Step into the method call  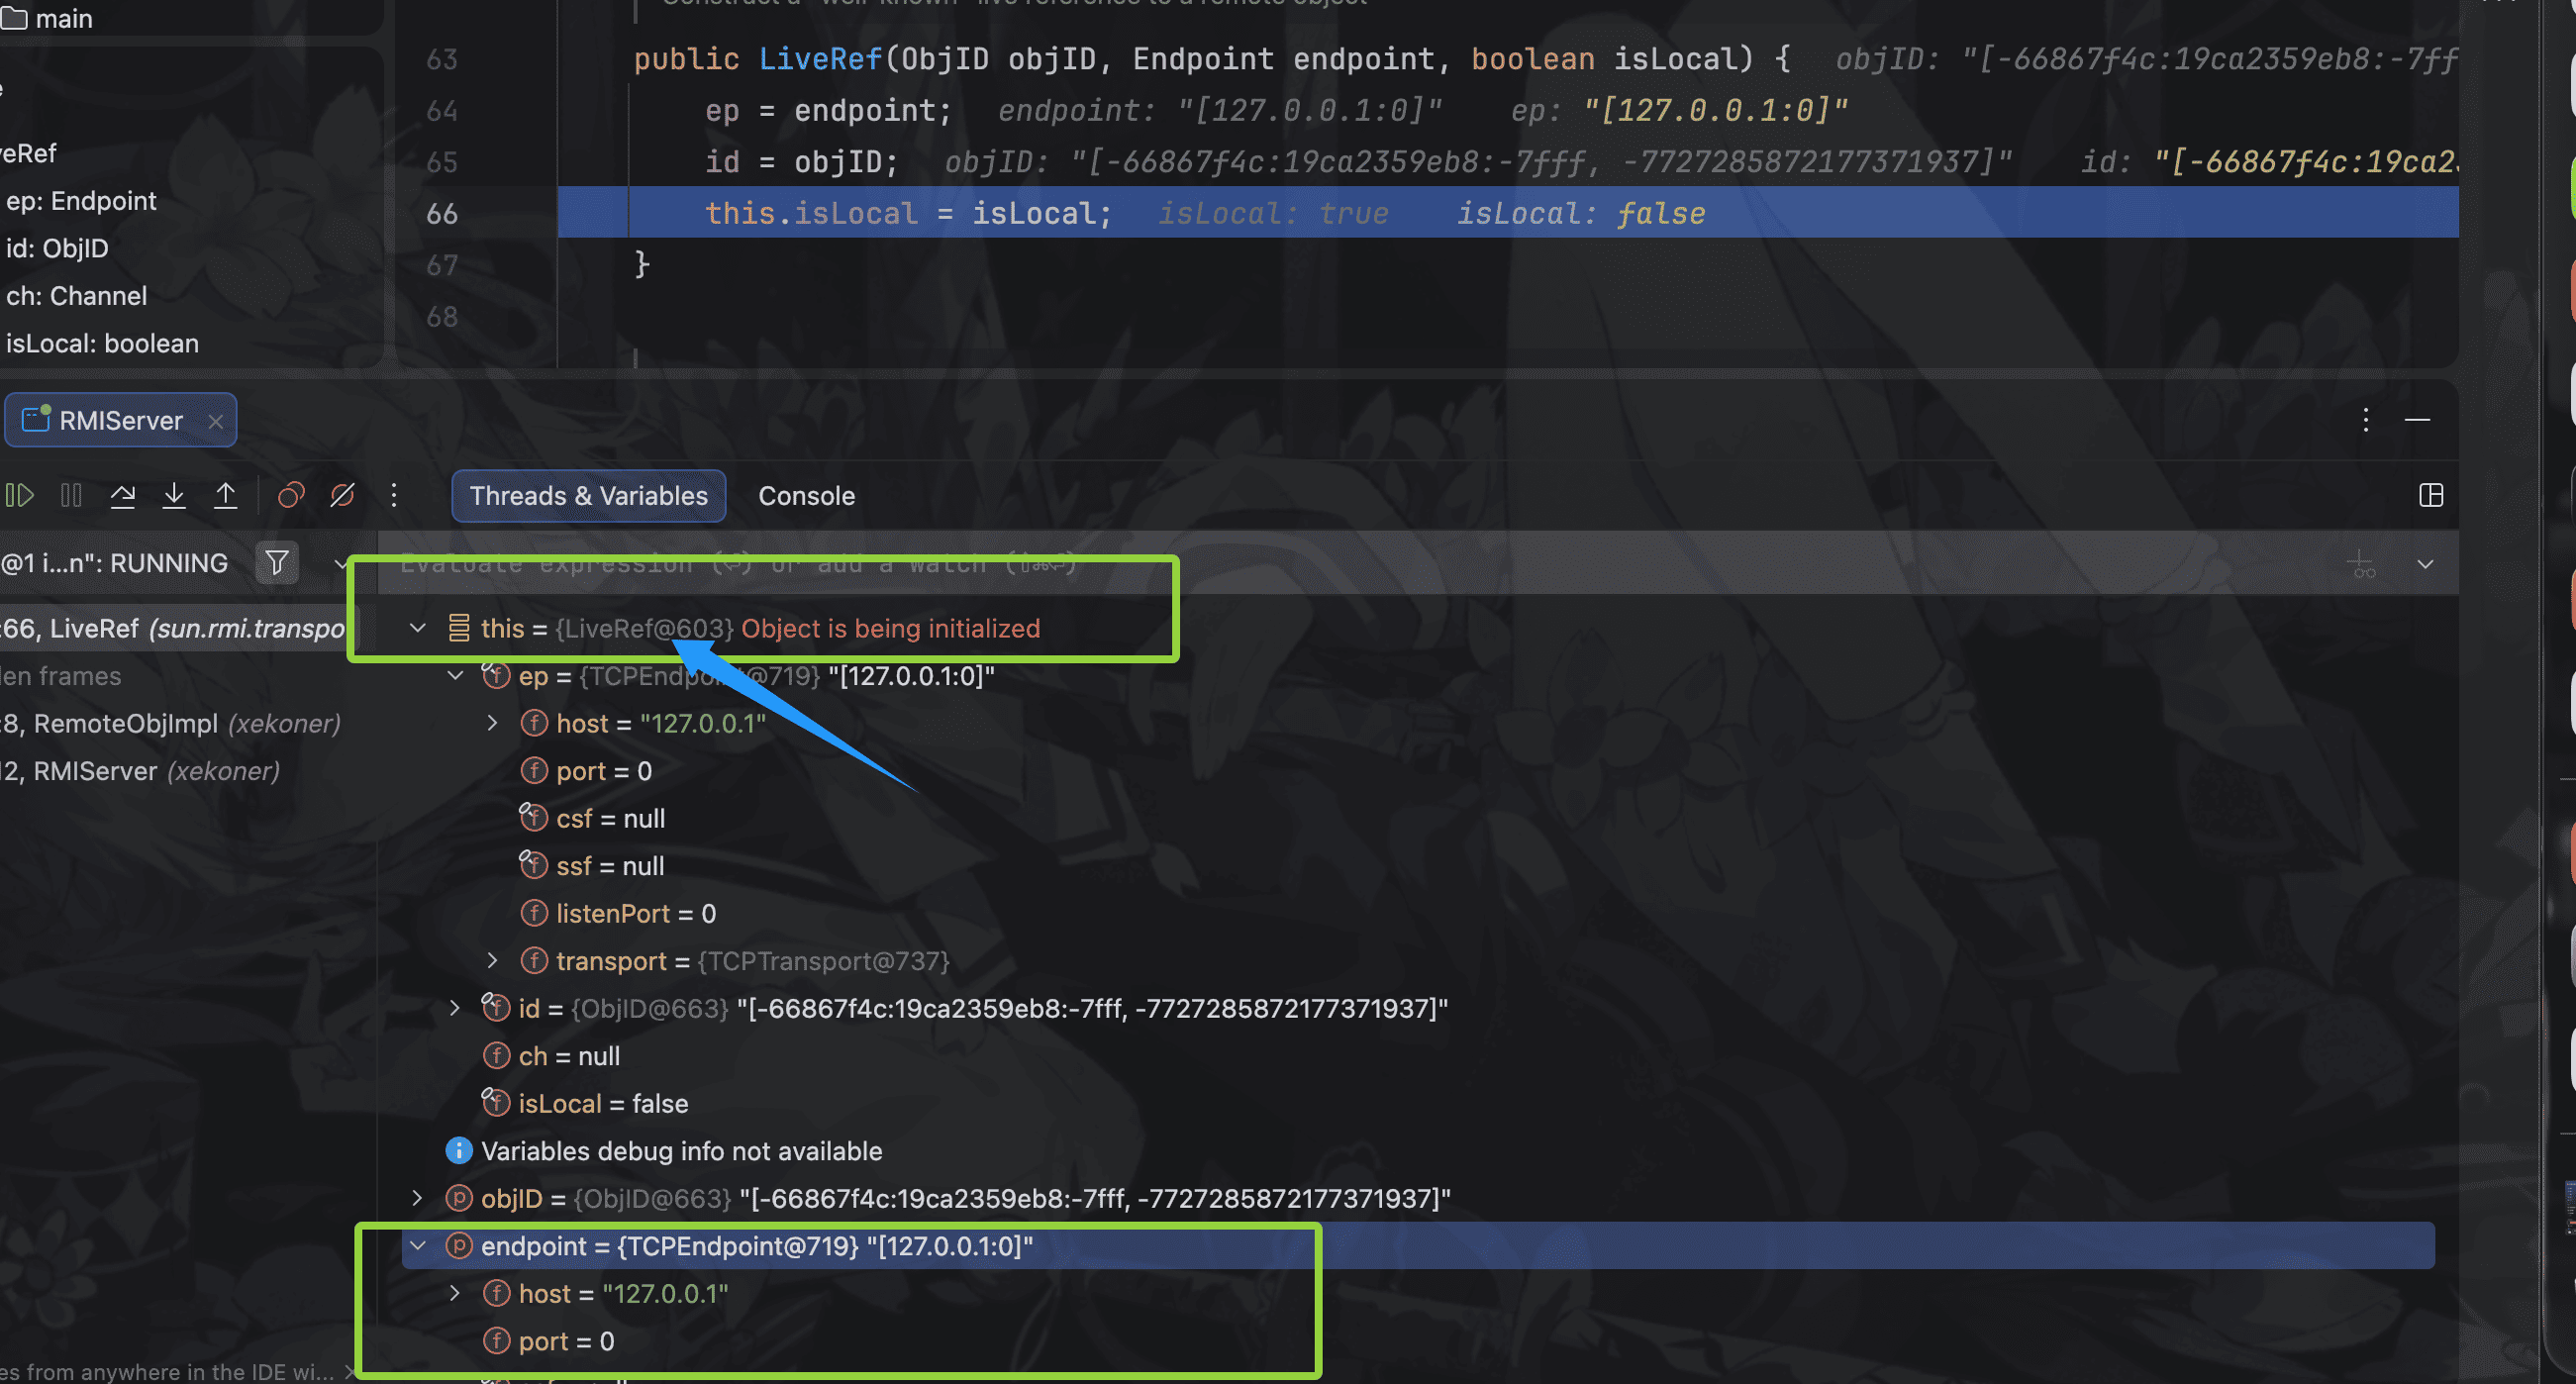tap(174, 495)
